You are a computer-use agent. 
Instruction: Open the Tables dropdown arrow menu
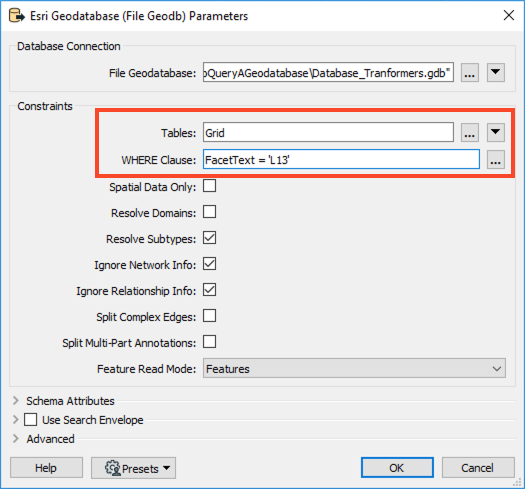click(496, 133)
